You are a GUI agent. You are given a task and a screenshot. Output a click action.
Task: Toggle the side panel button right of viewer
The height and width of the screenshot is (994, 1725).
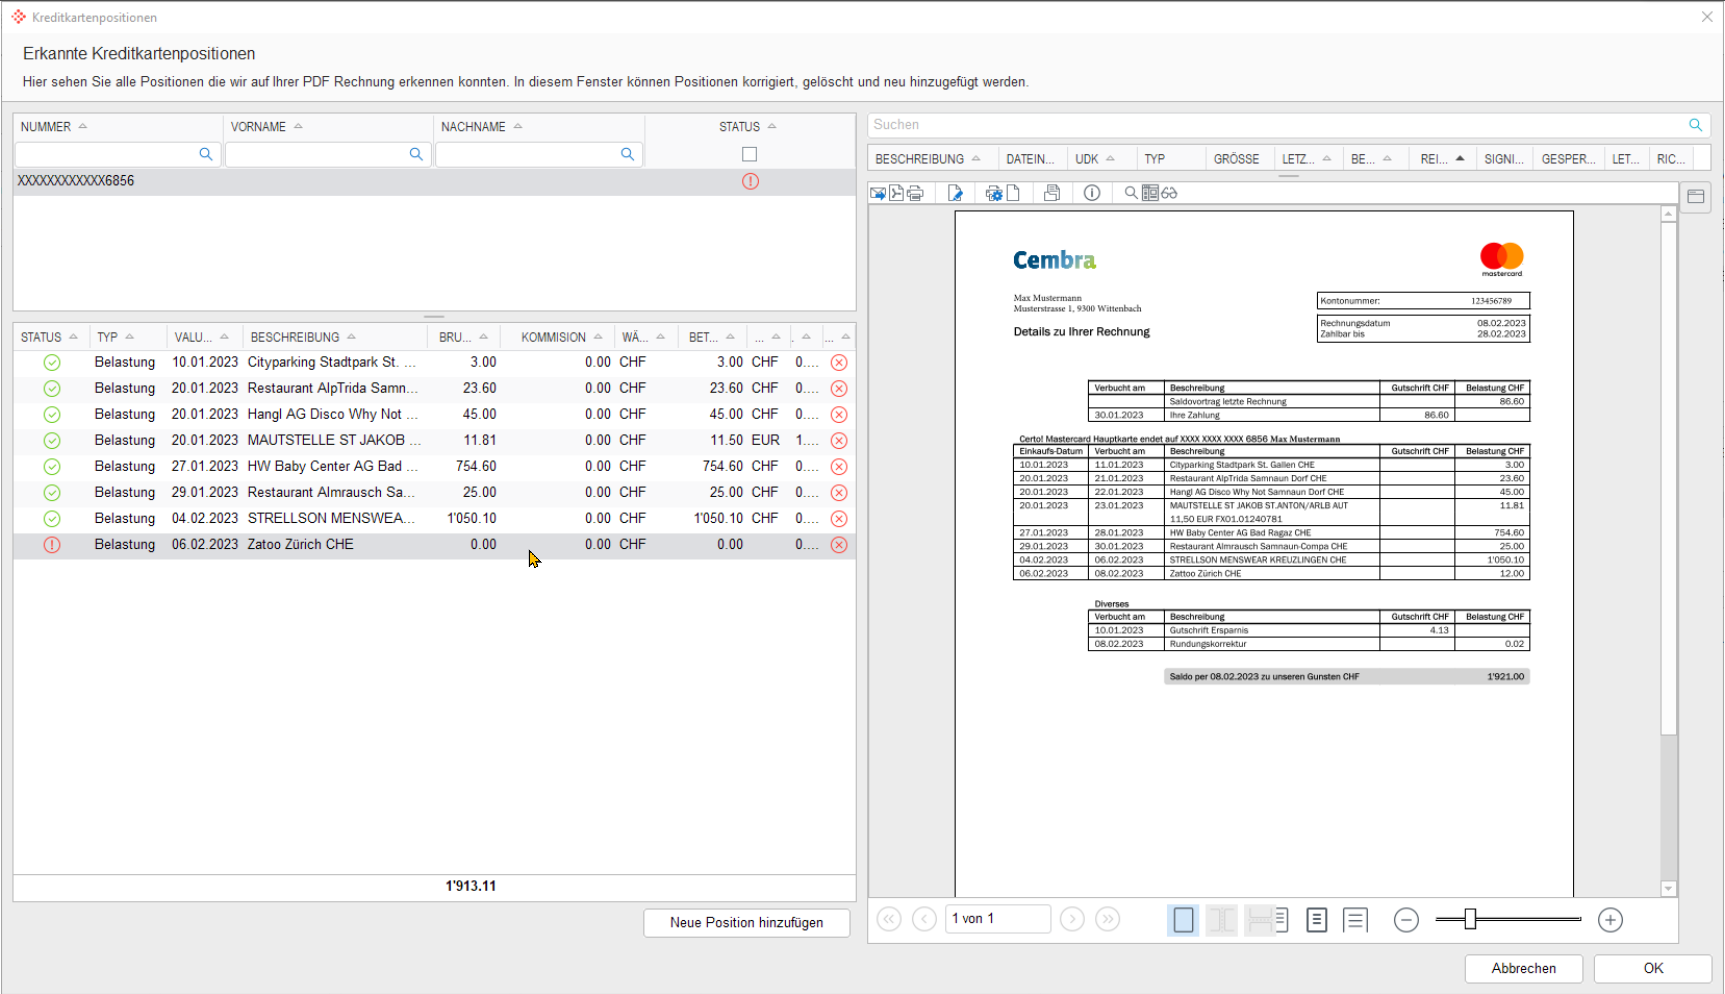coord(1696,197)
